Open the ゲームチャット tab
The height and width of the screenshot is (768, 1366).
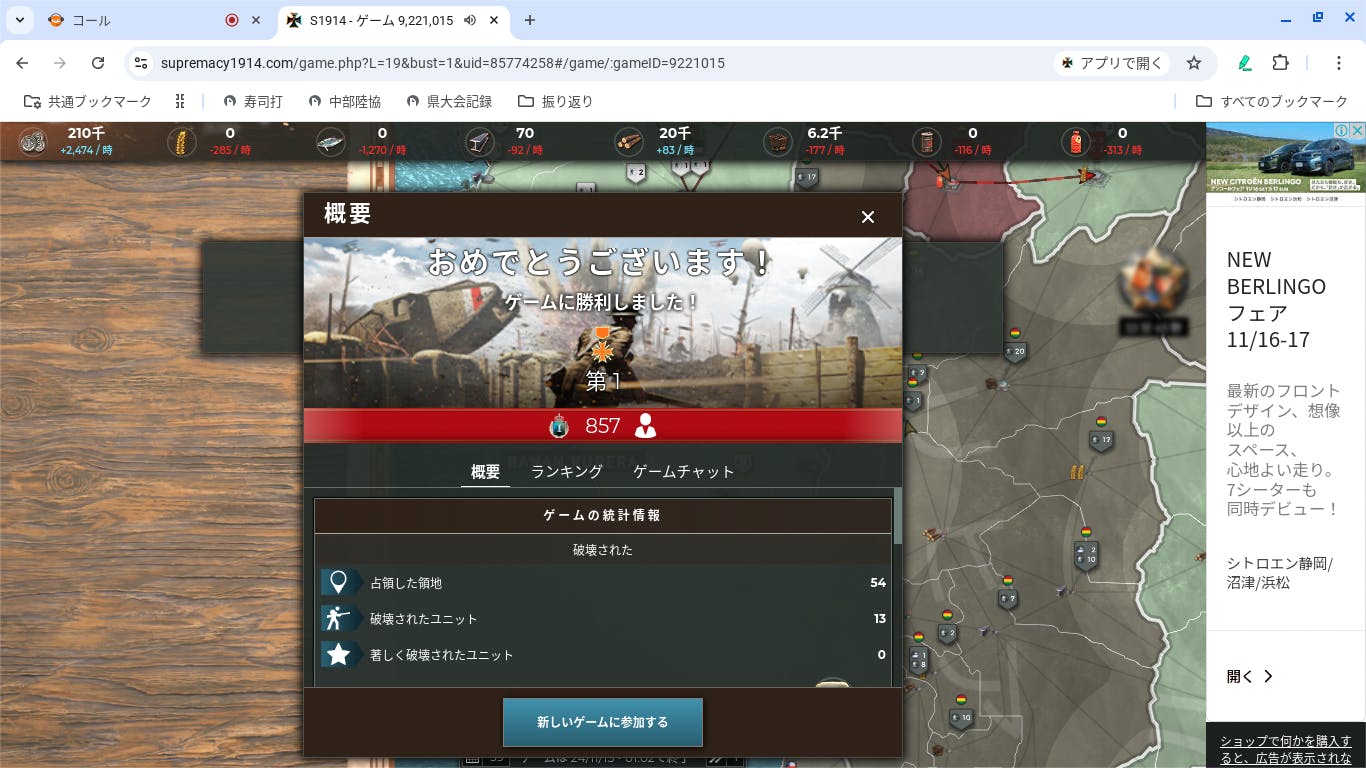coord(683,472)
